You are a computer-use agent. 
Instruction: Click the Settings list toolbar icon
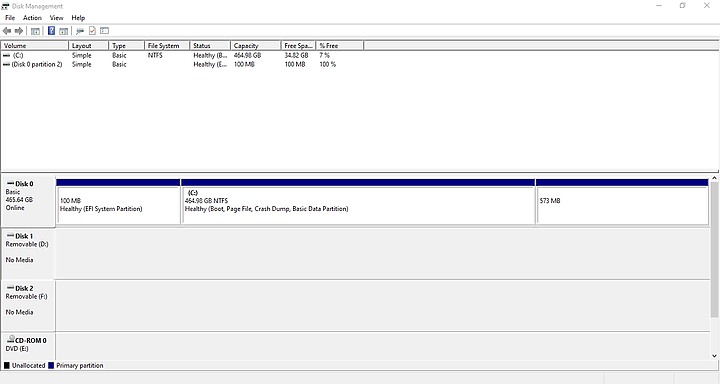(x=105, y=31)
